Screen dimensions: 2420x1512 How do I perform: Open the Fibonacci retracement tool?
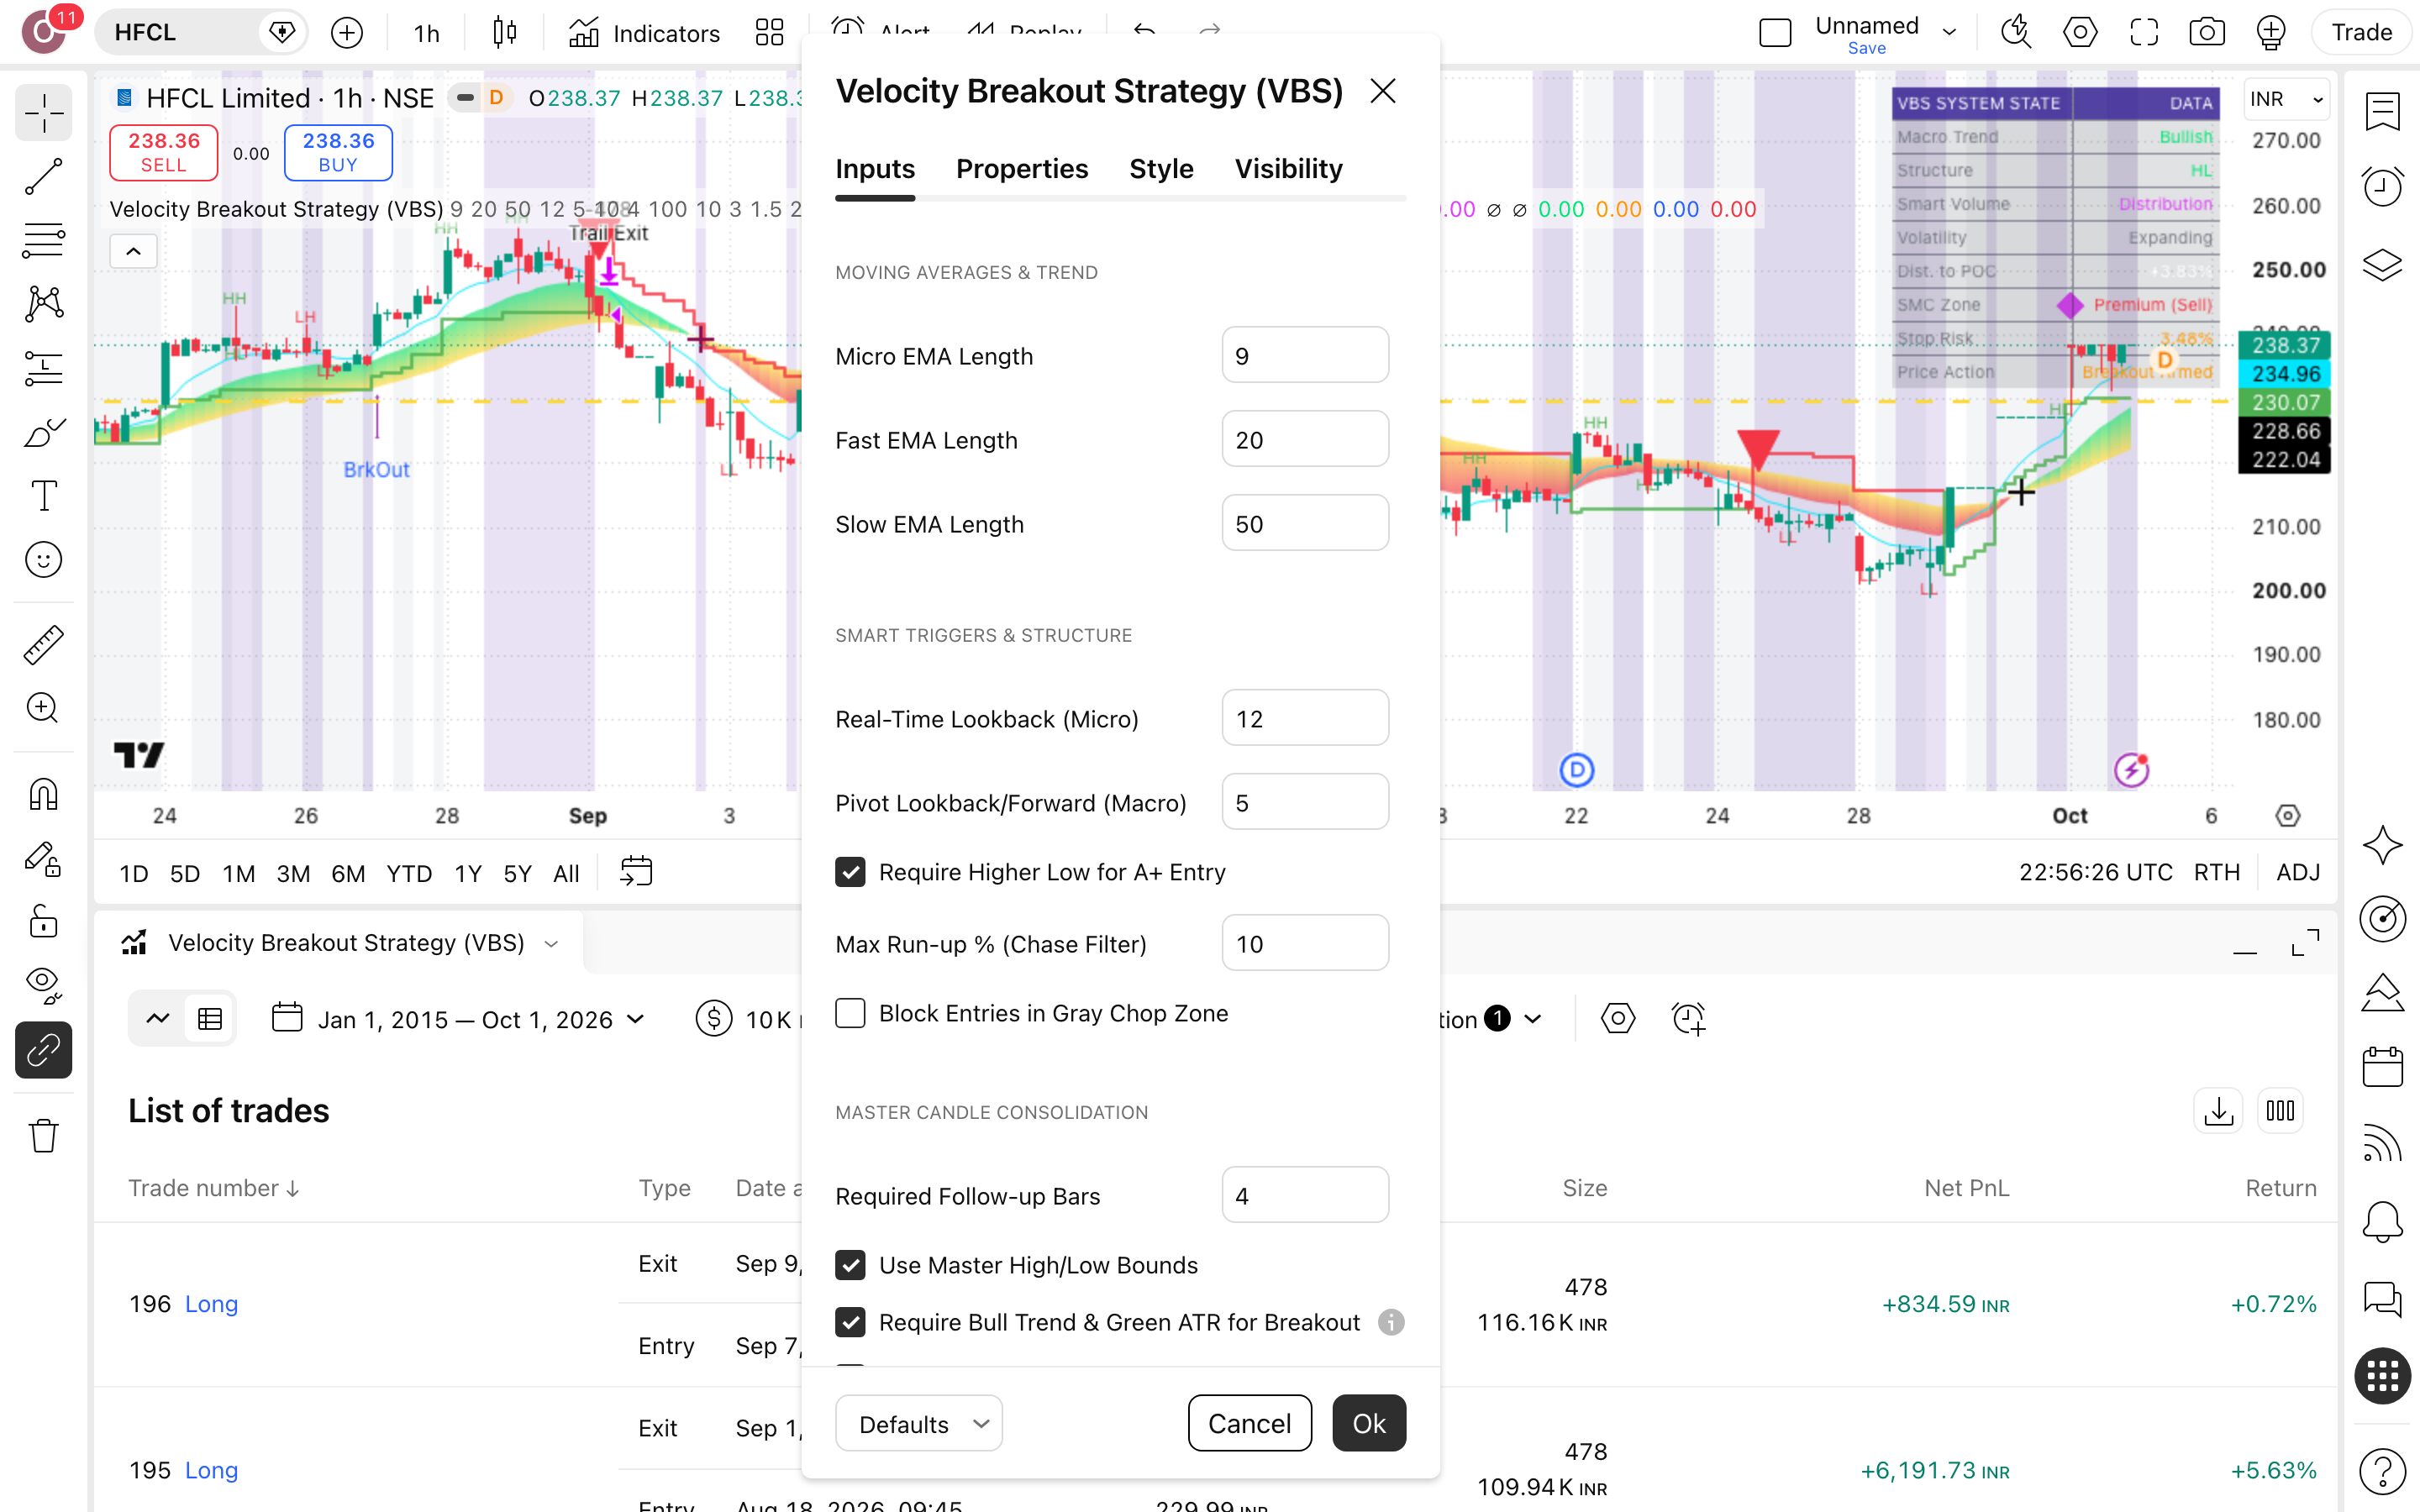tap(43, 240)
